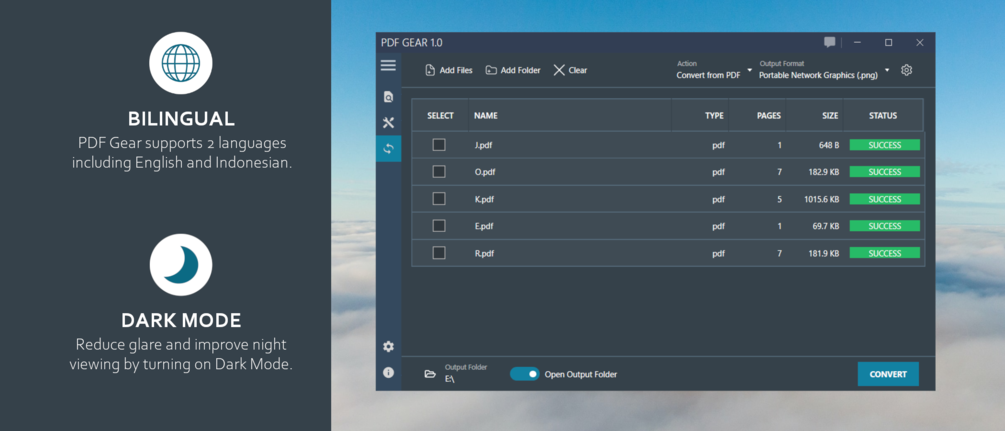Click the SELECT column header
The width and height of the screenshot is (1005, 431).
point(440,116)
